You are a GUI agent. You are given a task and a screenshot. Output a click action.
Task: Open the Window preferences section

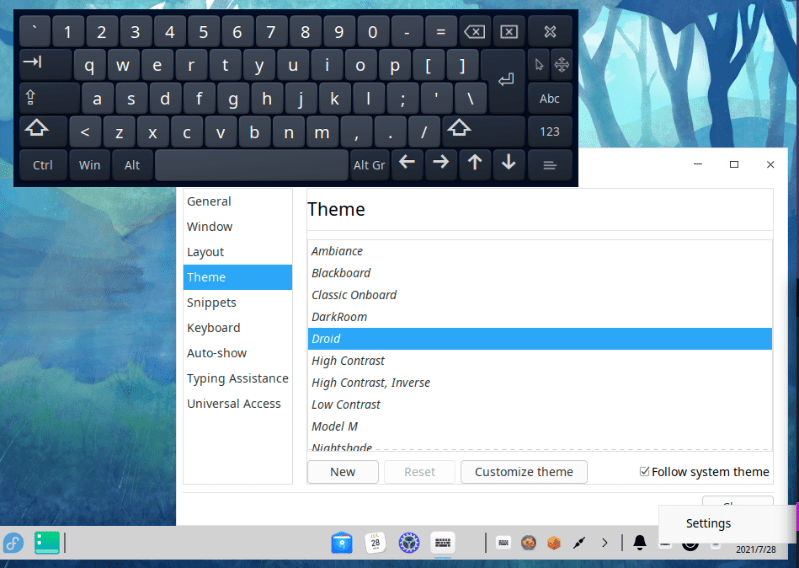pos(237,227)
